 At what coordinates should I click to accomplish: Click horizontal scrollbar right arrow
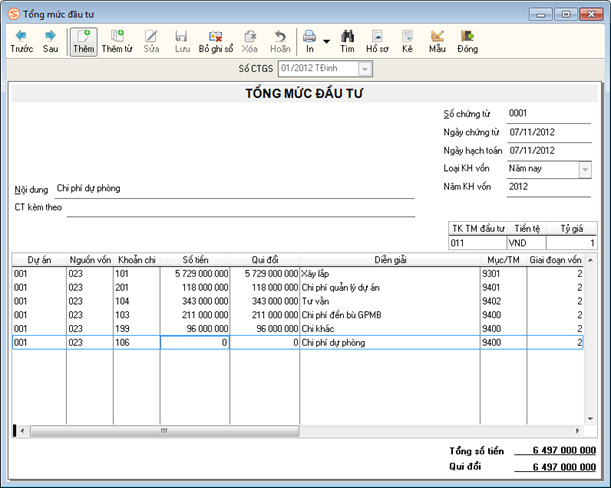(577, 431)
